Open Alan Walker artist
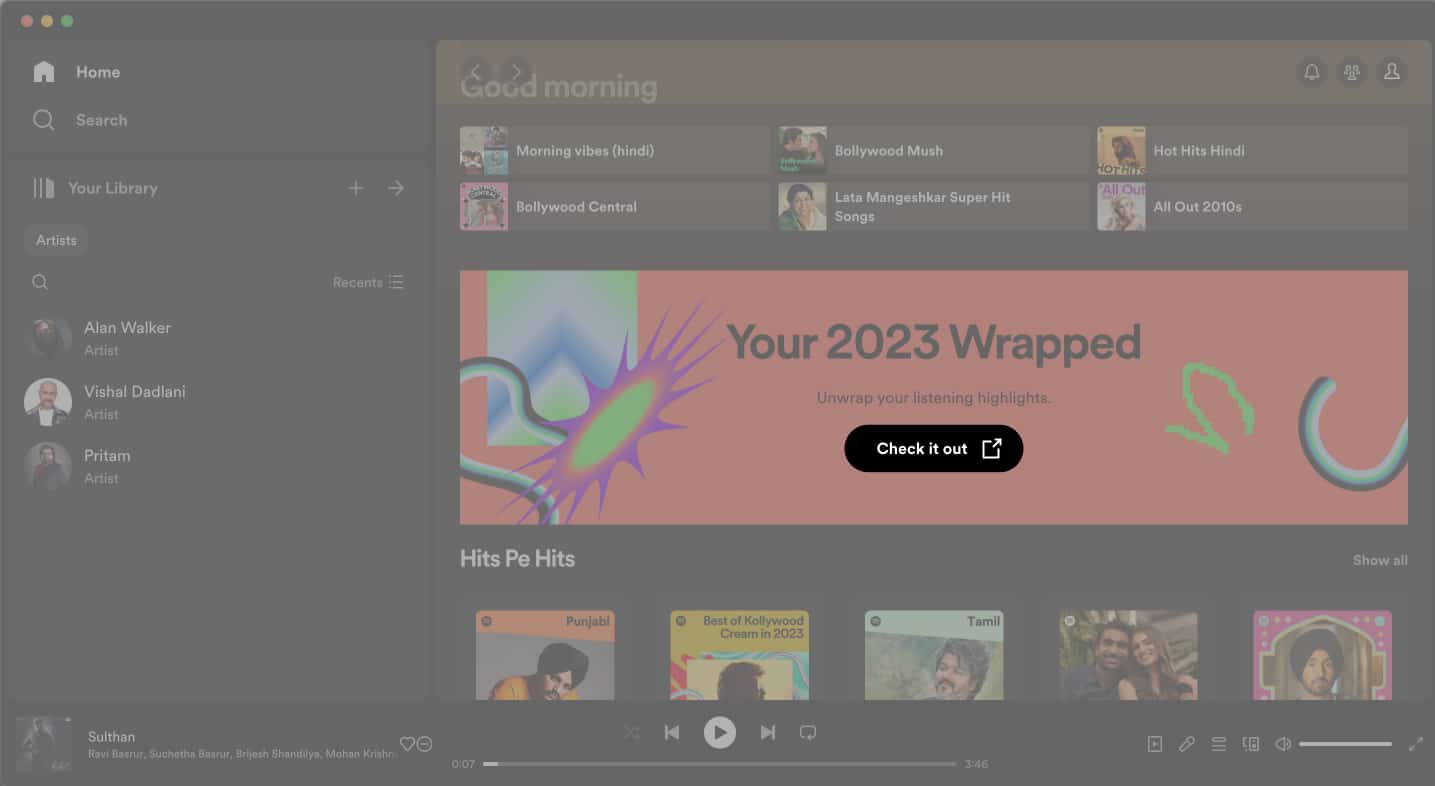The width and height of the screenshot is (1435, 786). click(216, 338)
